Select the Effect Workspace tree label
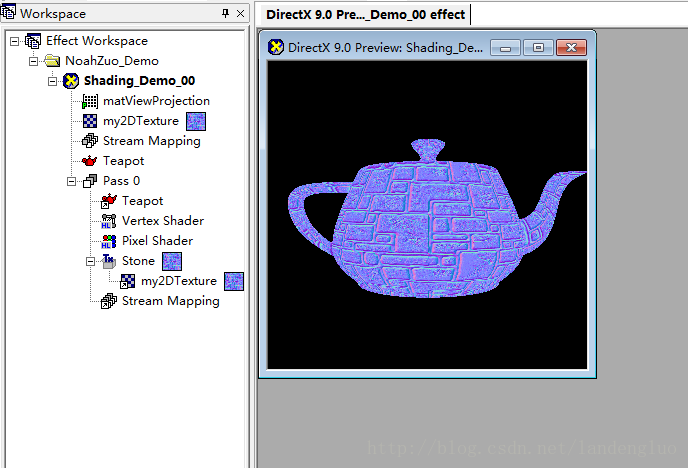The height and width of the screenshot is (468, 688). pos(97,41)
